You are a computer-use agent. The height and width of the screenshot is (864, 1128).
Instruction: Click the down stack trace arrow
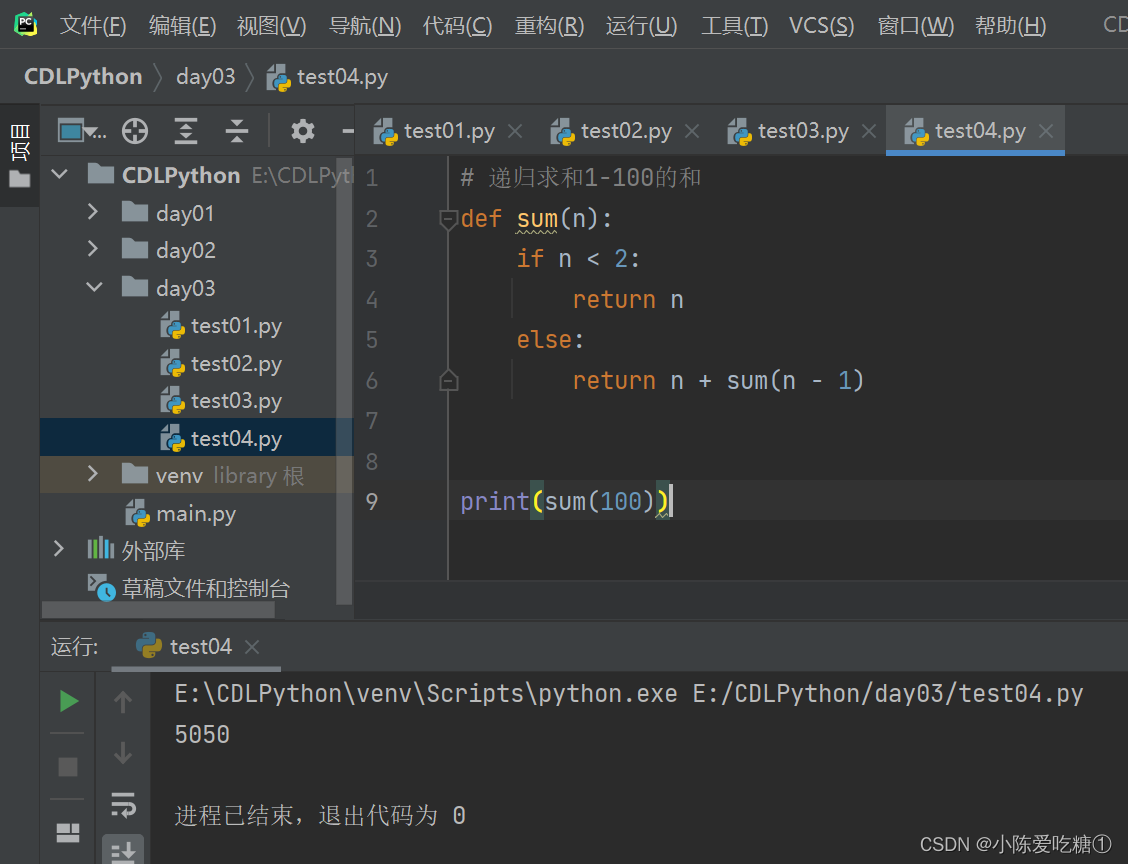pos(123,752)
